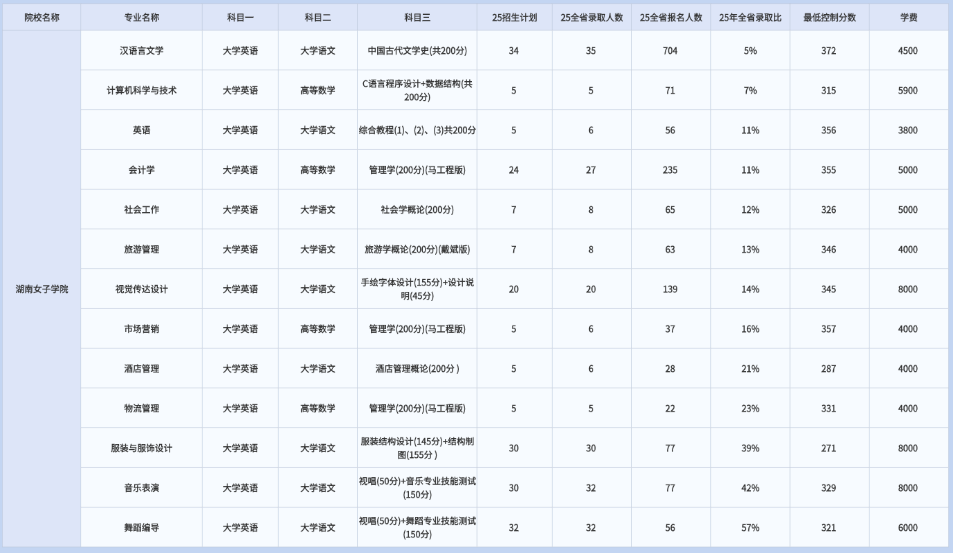953x553 pixels.
Task: Select the 57% admission ratio cell
Action: pos(750,528)
